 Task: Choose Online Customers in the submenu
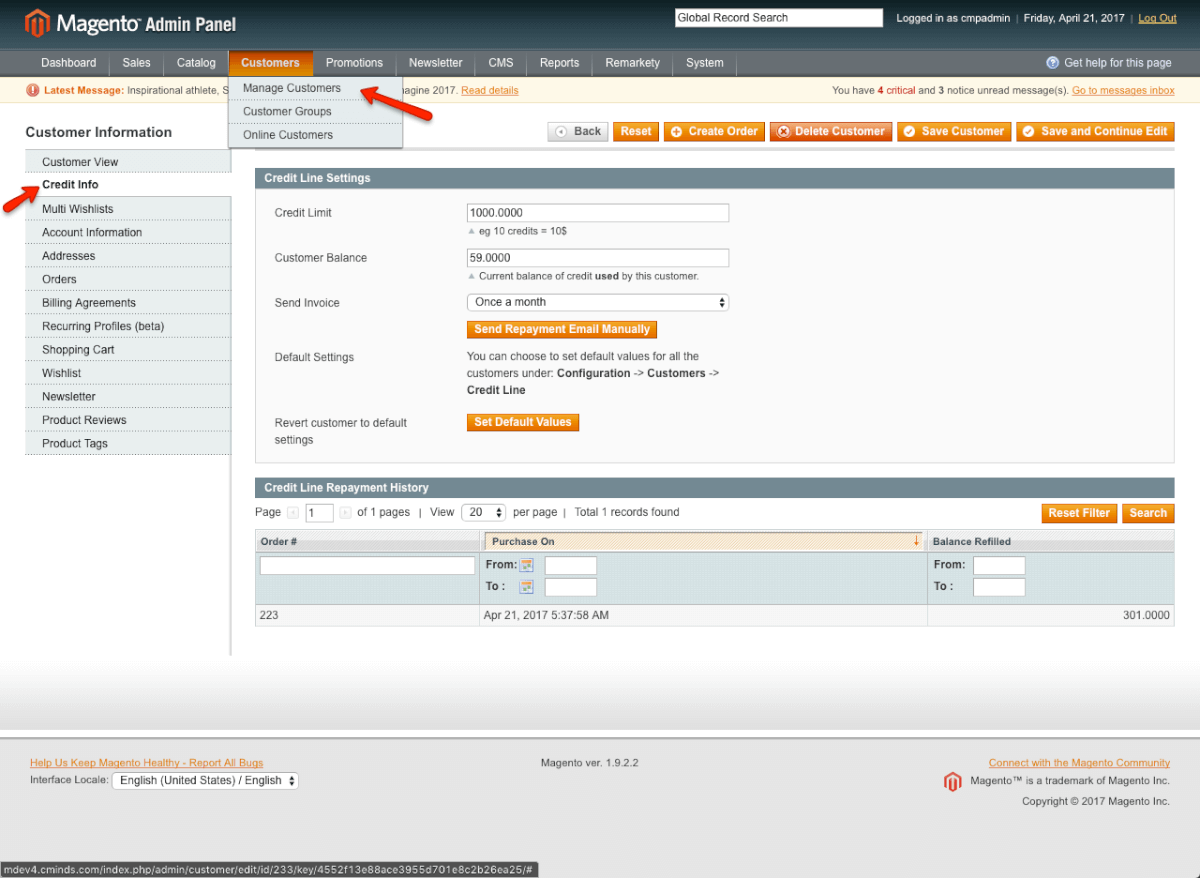288,135
